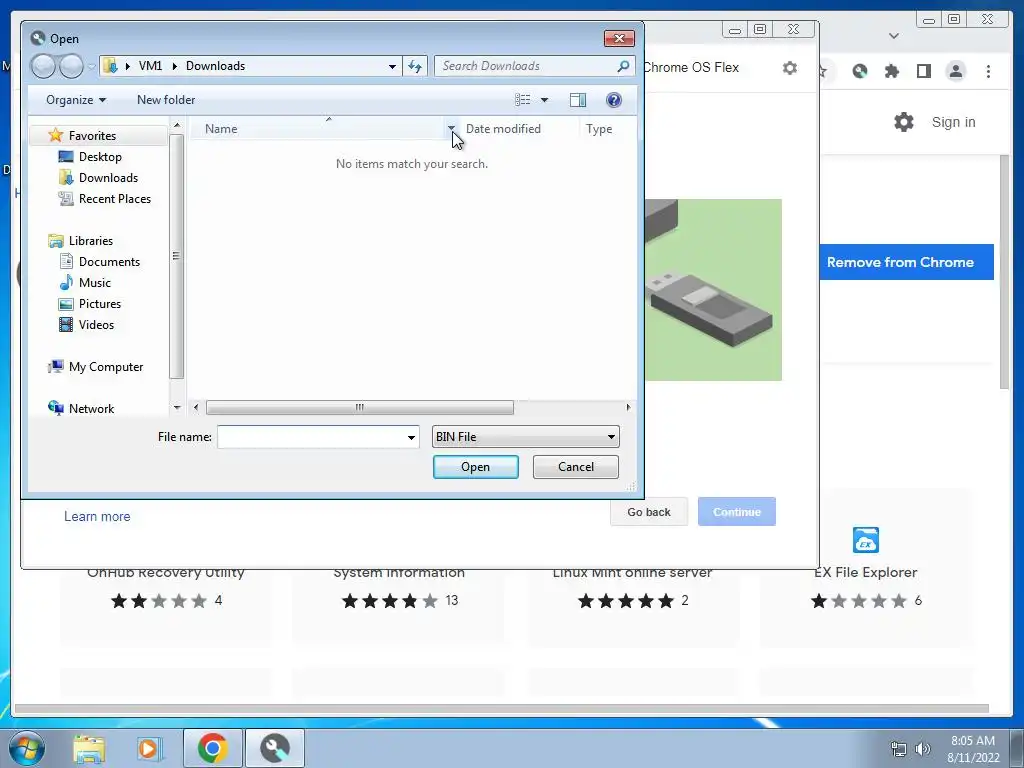Screen dimensions: 1024x768
Task: Click New folder in dialog toolbar
Action: coord(166,100)
